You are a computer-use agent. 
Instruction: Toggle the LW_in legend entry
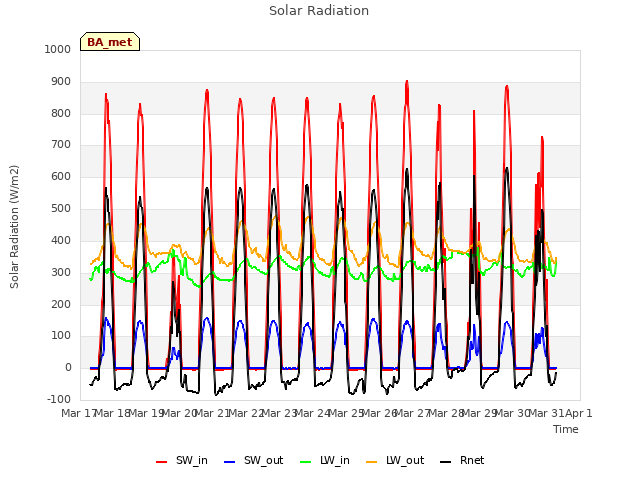[325, 460]
